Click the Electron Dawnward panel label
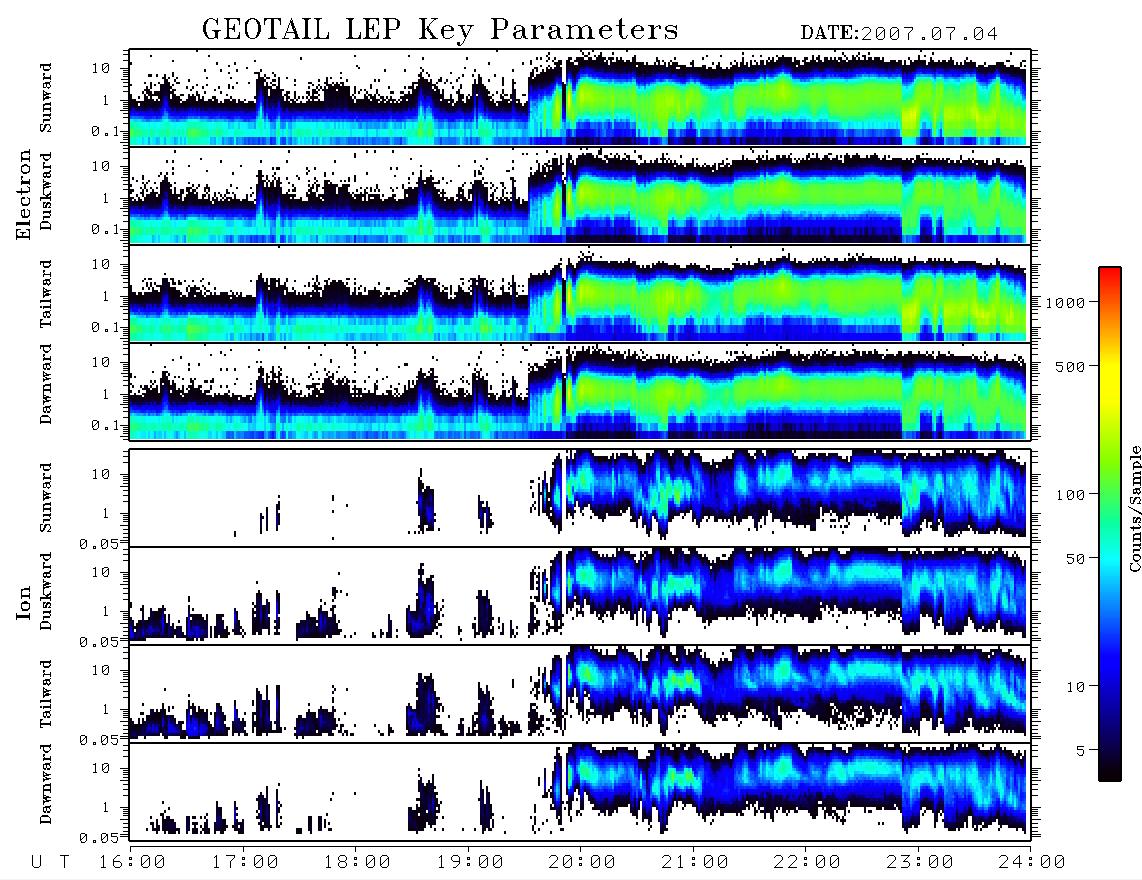This screenshot has width=1142, height=880. (46, 385)
